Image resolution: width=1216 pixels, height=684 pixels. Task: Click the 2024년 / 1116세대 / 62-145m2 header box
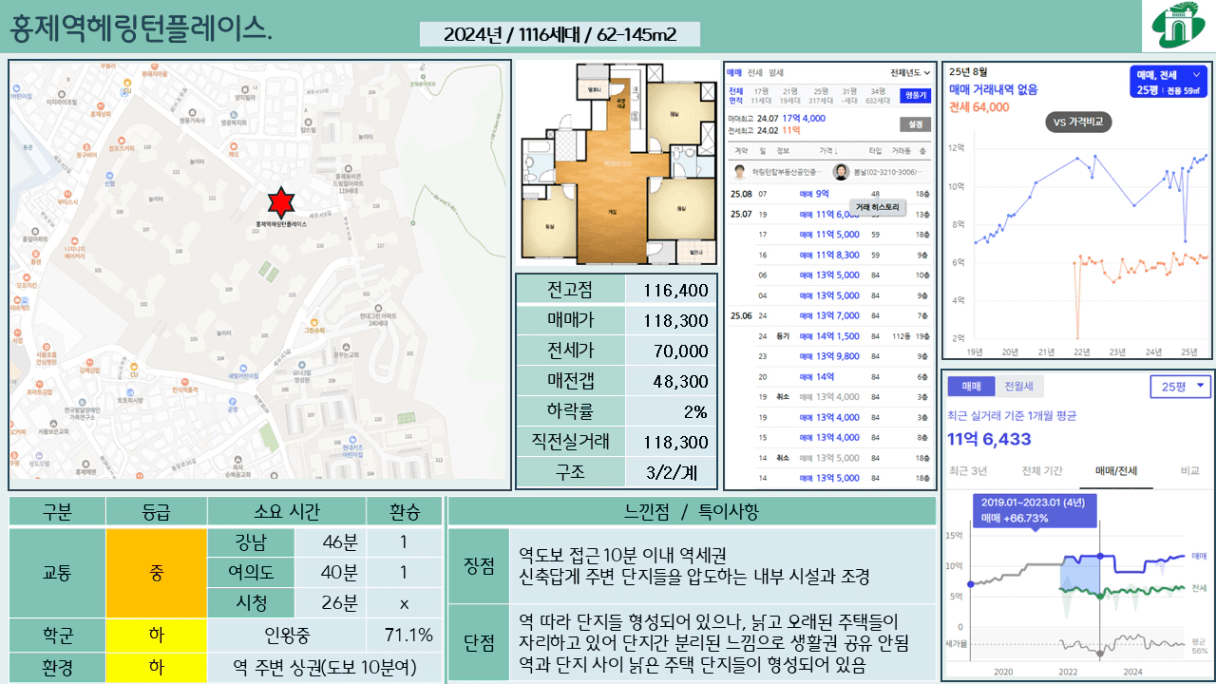click(x=560, y=35)
